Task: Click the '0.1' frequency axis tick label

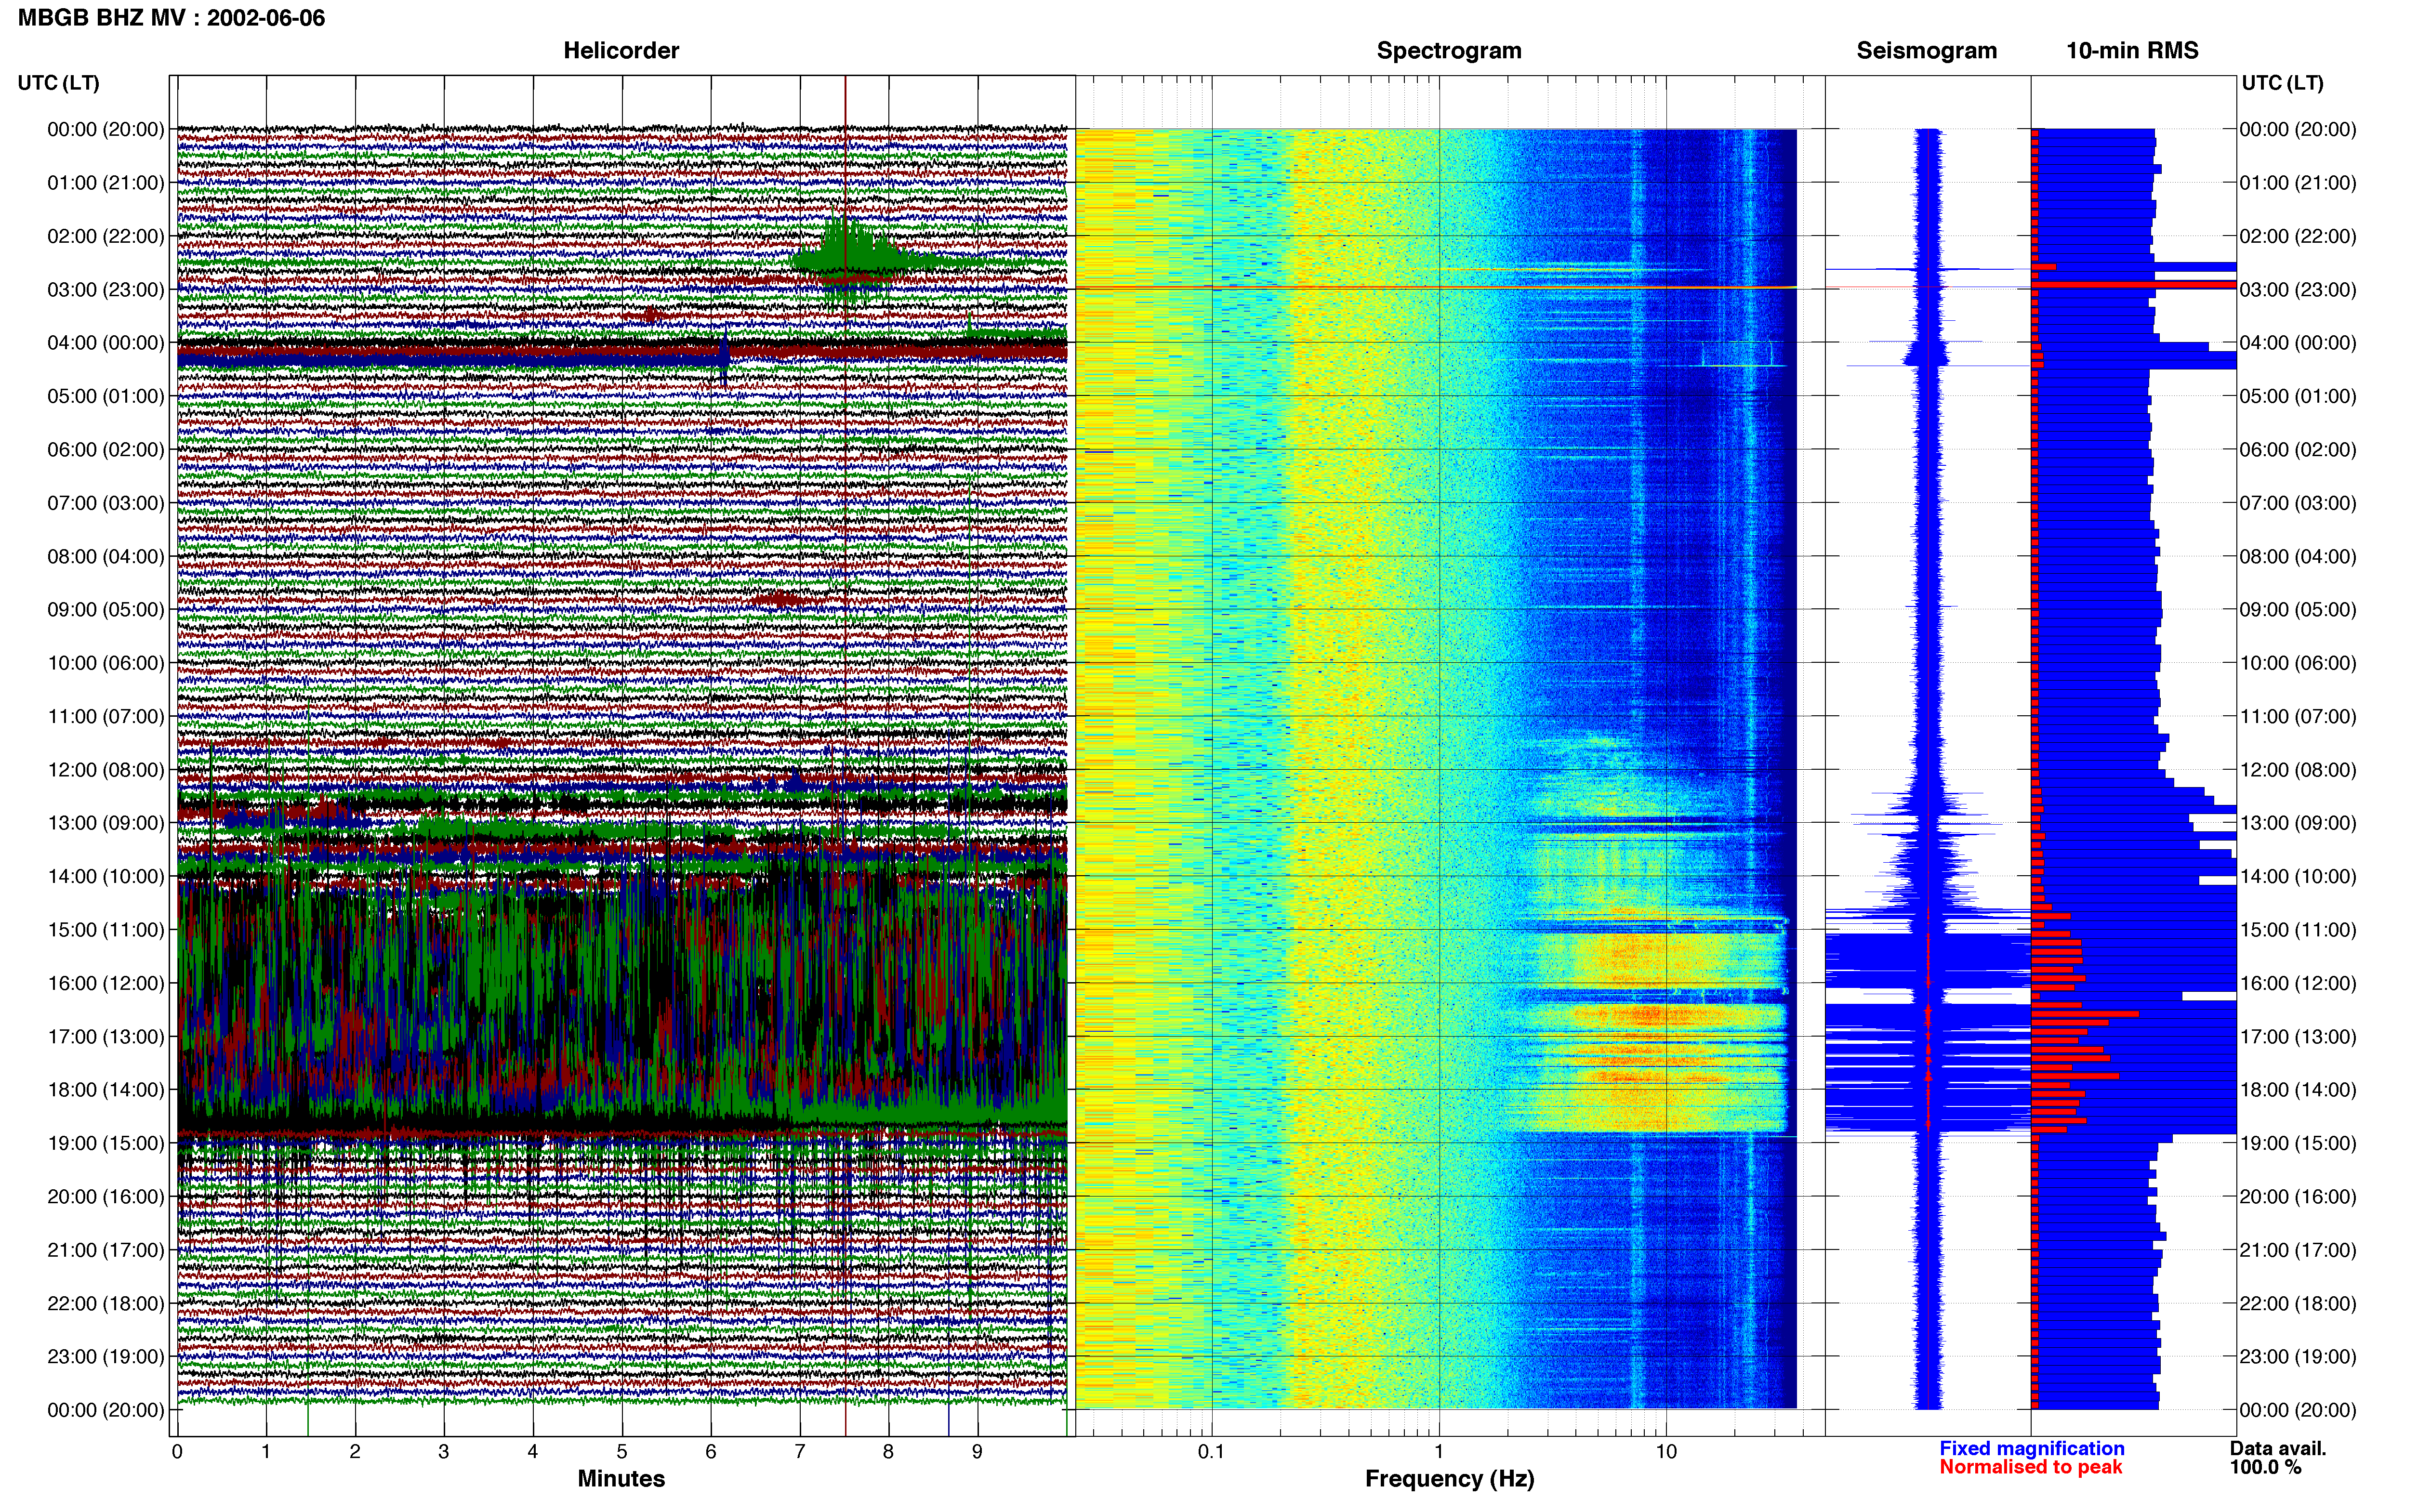Action: pos(1211,1451)
